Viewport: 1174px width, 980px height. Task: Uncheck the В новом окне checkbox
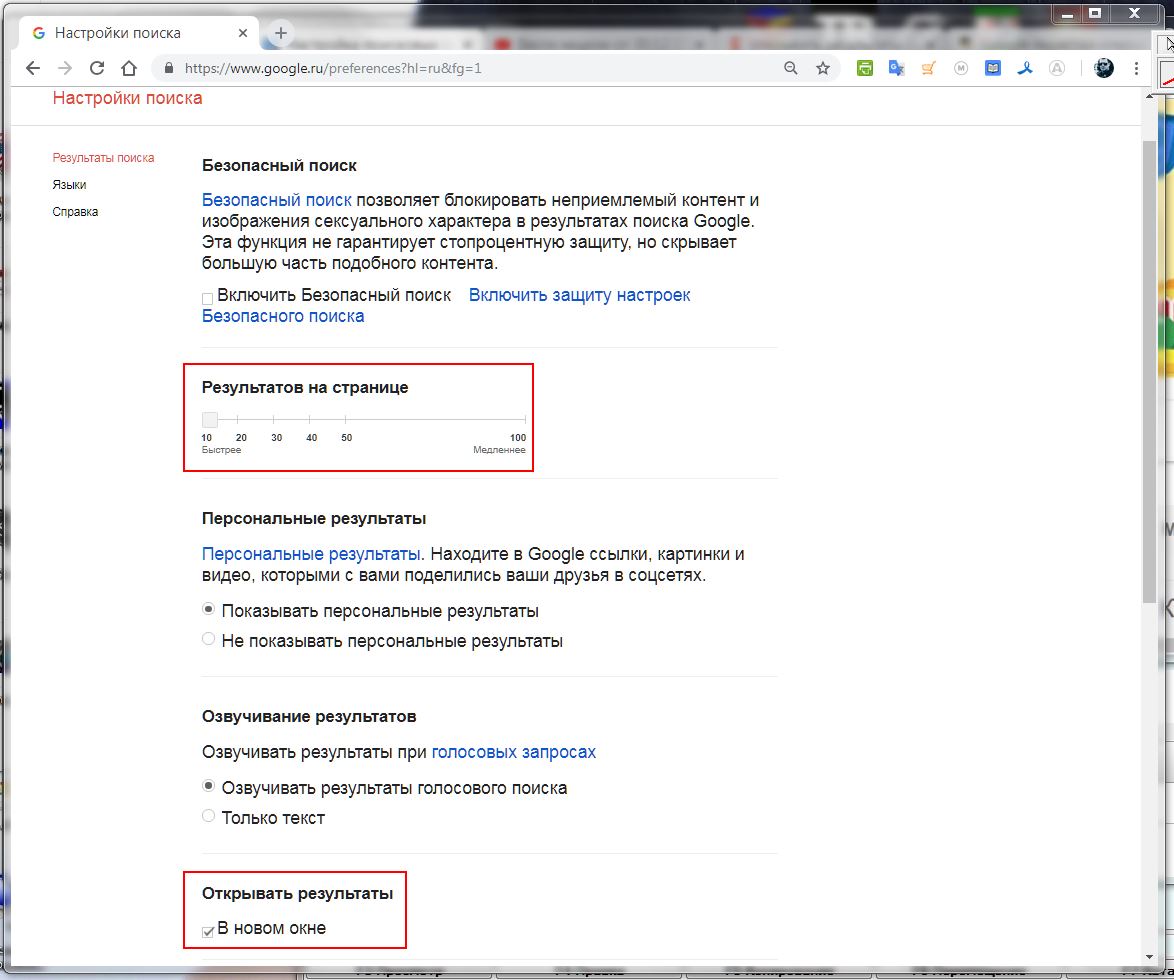point(207,931)
